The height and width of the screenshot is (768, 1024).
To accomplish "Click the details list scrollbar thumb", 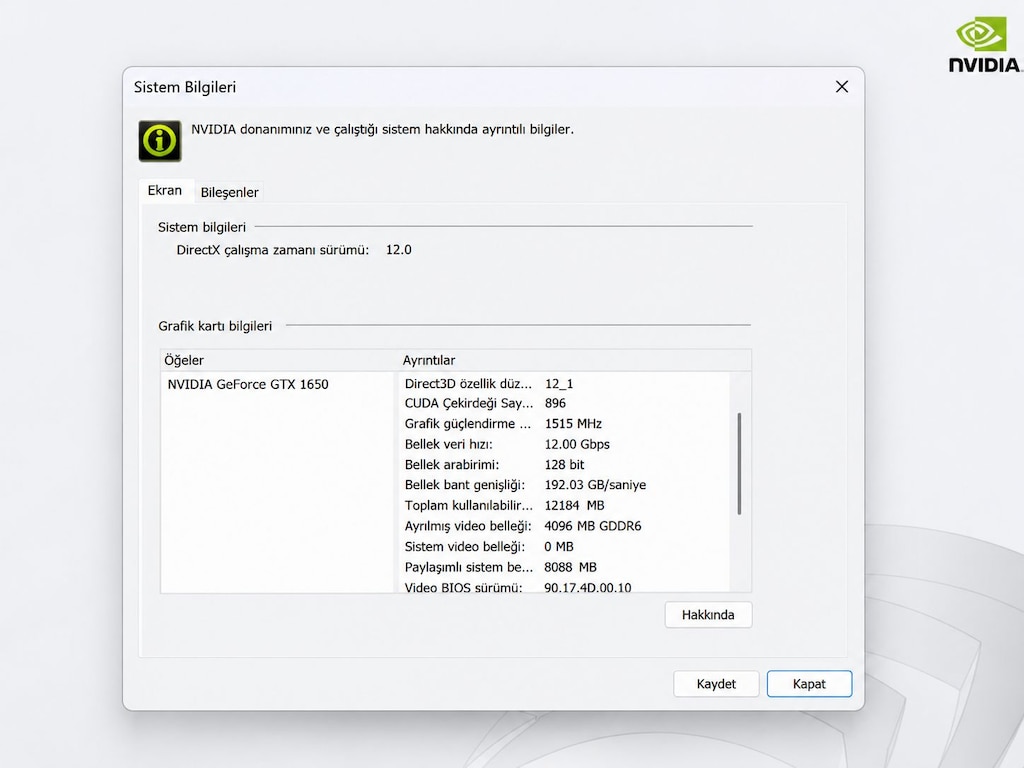I will (739, 464).
